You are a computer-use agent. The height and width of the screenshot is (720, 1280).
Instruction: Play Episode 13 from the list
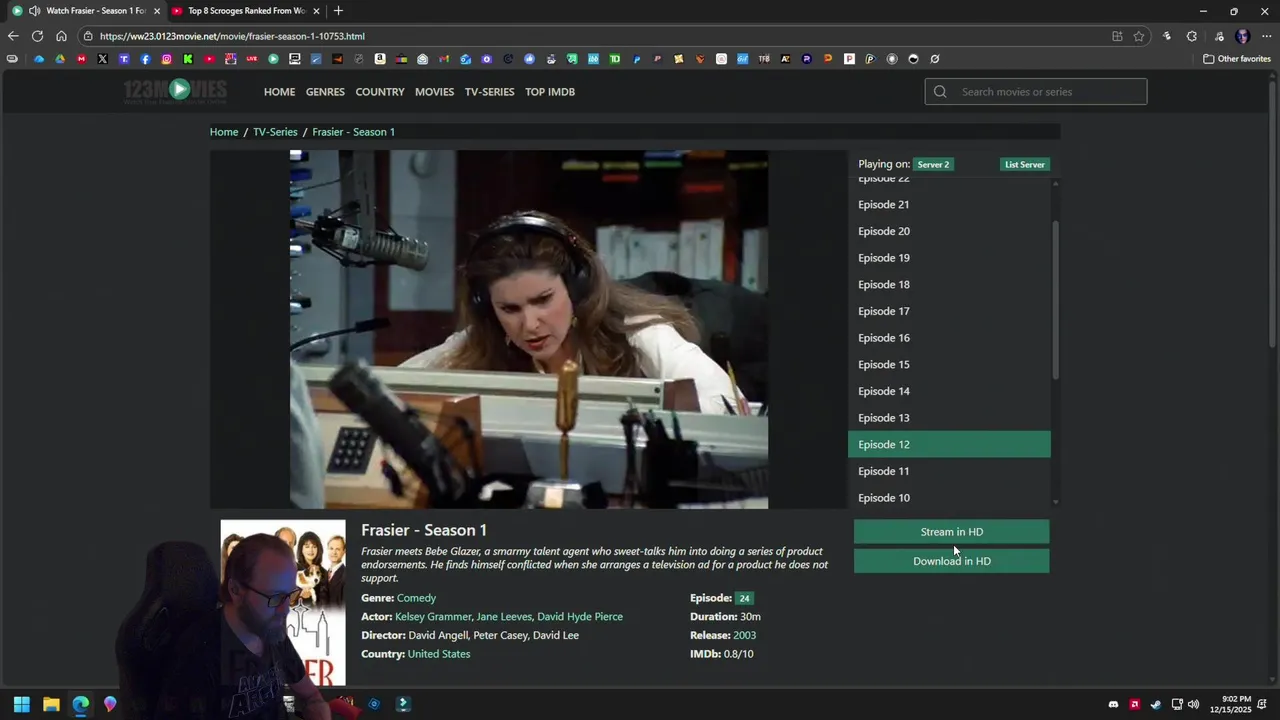click(949, 418)
